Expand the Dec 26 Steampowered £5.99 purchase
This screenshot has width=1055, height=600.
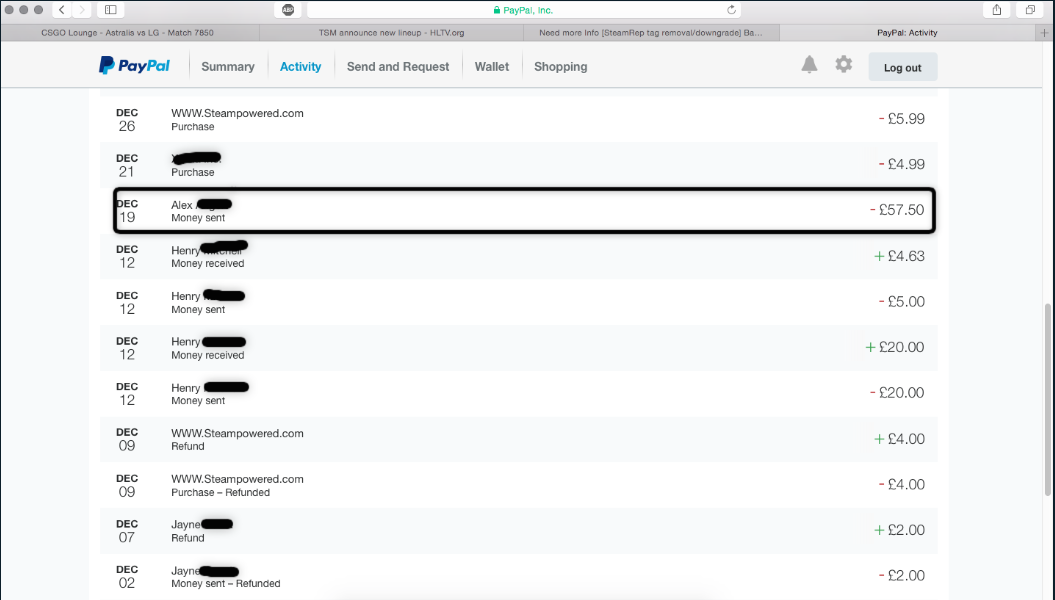[519, 119]
